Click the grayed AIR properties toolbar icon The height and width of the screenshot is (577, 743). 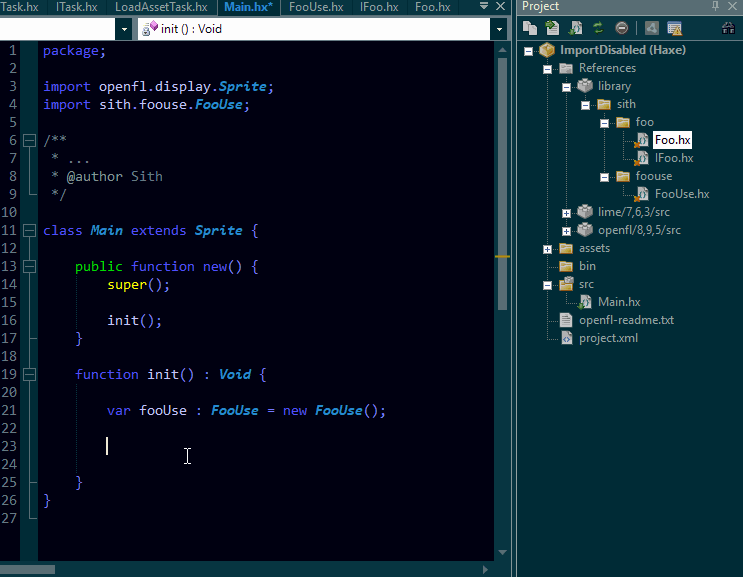click(x=652, y=28)
